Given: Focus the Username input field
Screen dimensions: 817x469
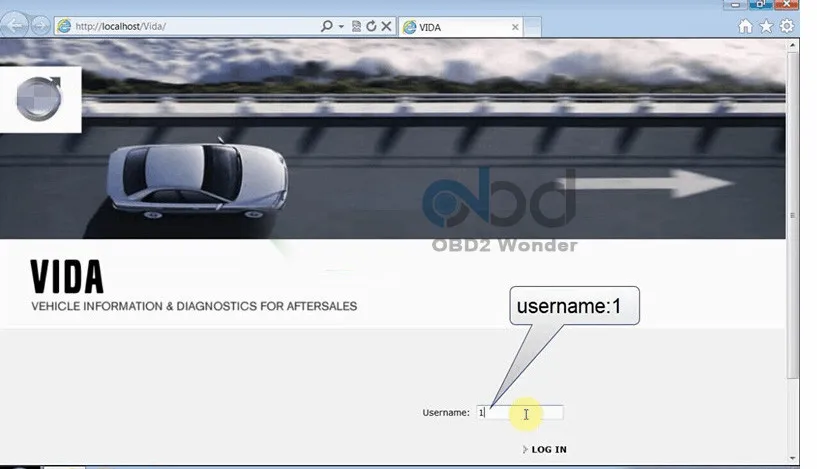Looking at the screenshot, I should 519,412.
